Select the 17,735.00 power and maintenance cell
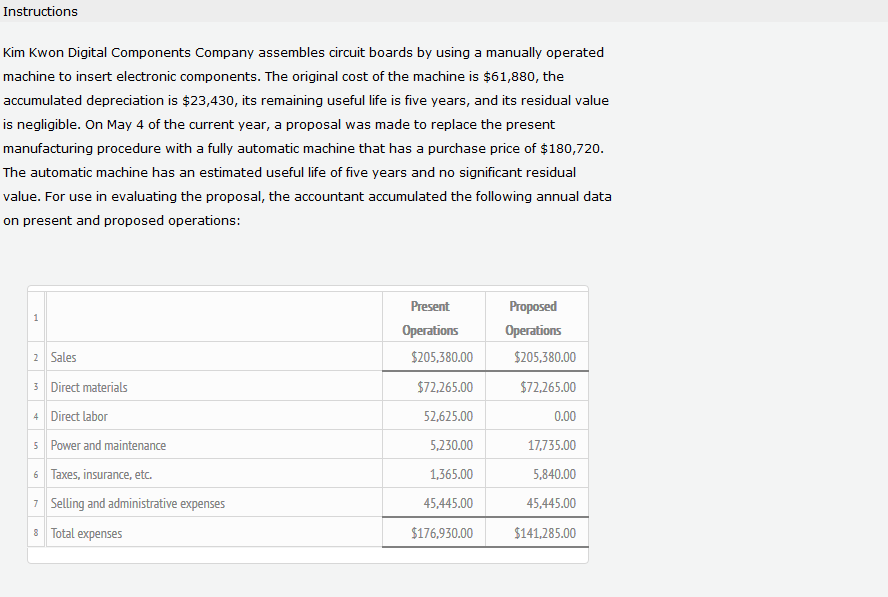Image resolution: width=888 pixels, height=597 pixels. tap(537, 445)
